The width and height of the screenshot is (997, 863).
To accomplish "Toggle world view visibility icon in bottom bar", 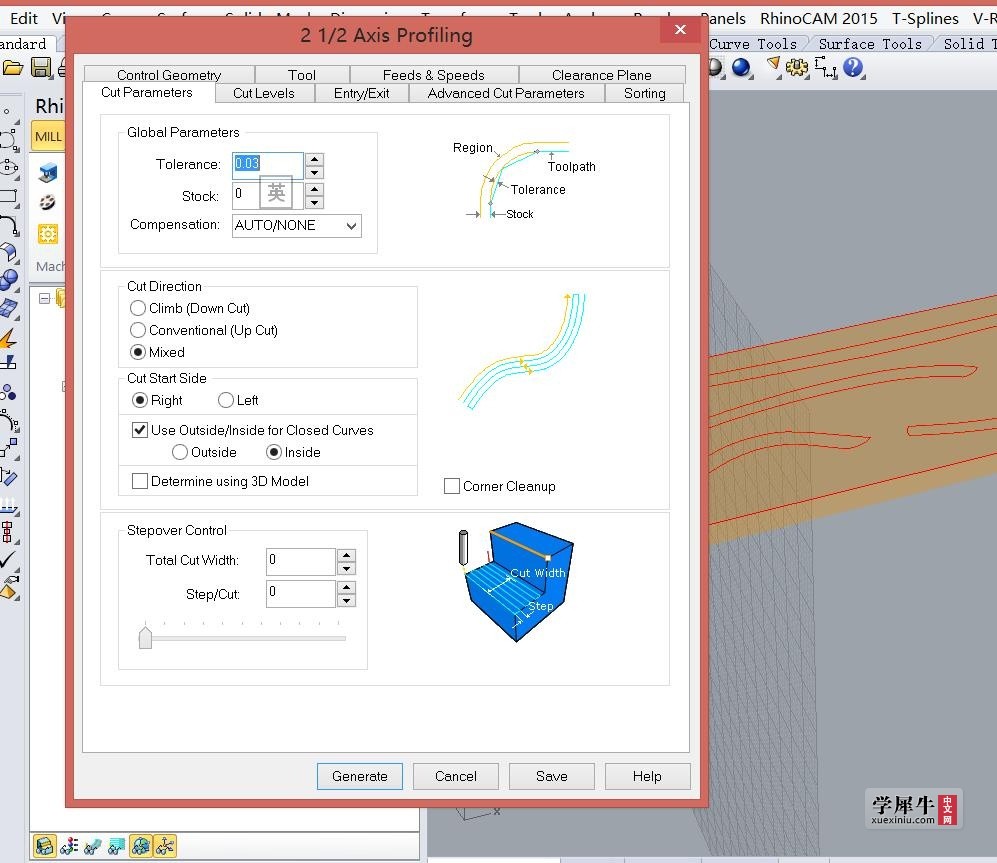I will (141, 846).
